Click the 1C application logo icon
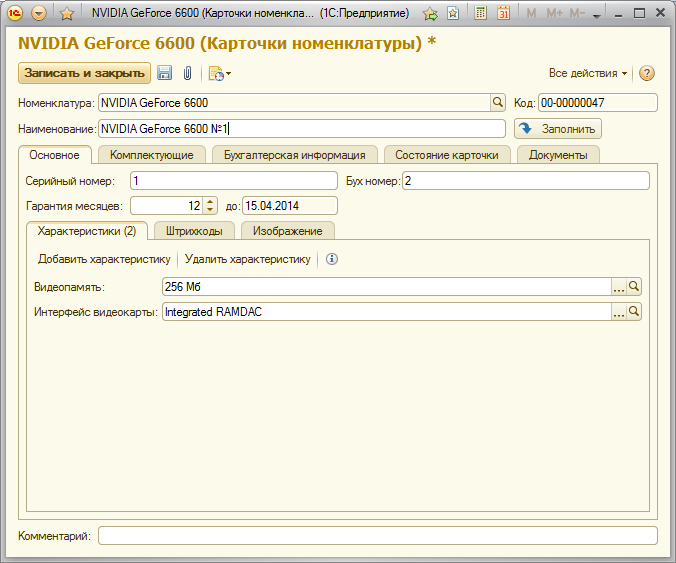 click(x=15, y=13)
